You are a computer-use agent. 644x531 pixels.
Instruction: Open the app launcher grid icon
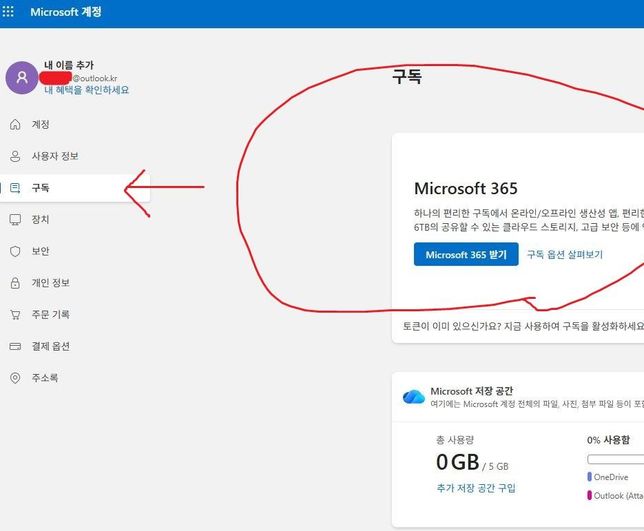point(8,11)
